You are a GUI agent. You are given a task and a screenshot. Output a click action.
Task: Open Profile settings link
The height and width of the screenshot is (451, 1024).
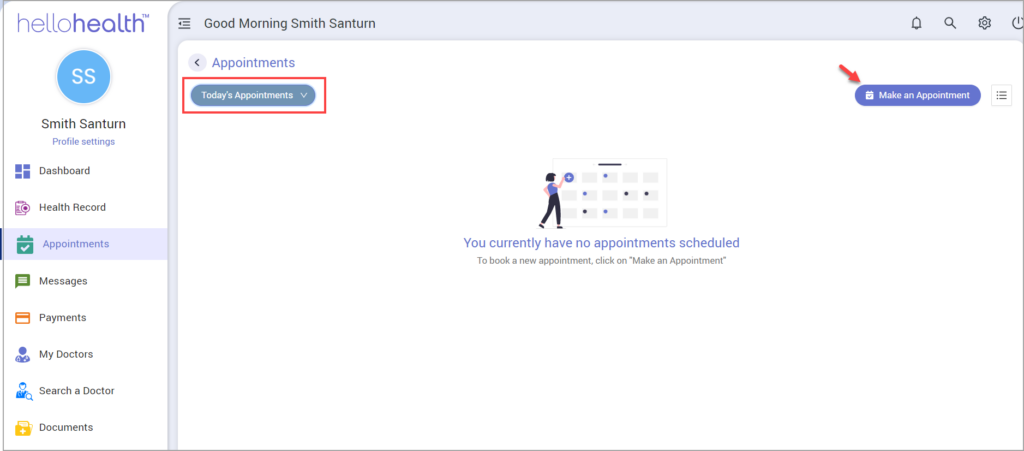click(x=83, y=142)
